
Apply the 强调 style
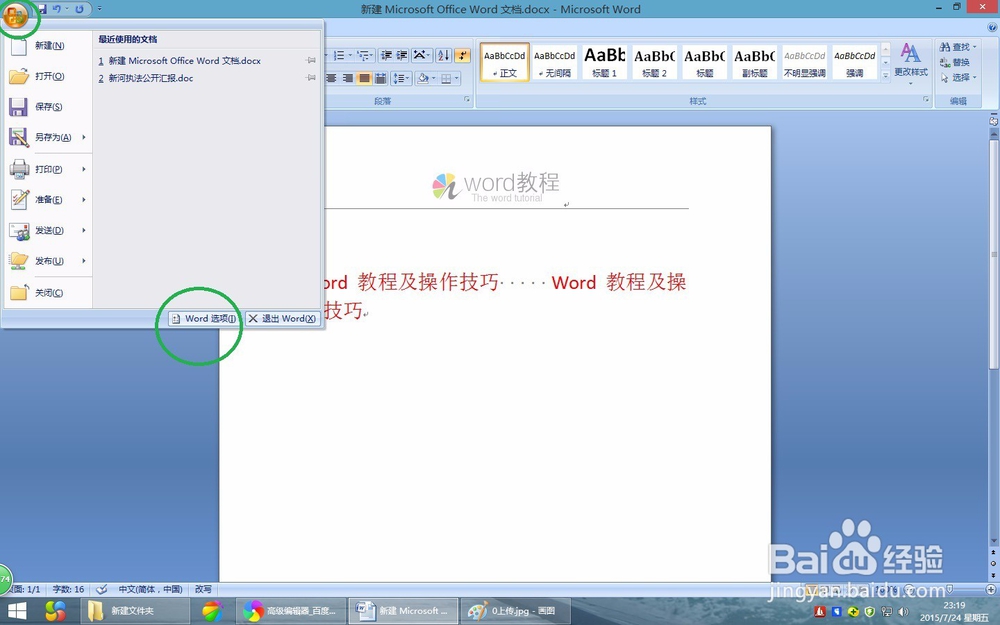[x=855, y=62]
